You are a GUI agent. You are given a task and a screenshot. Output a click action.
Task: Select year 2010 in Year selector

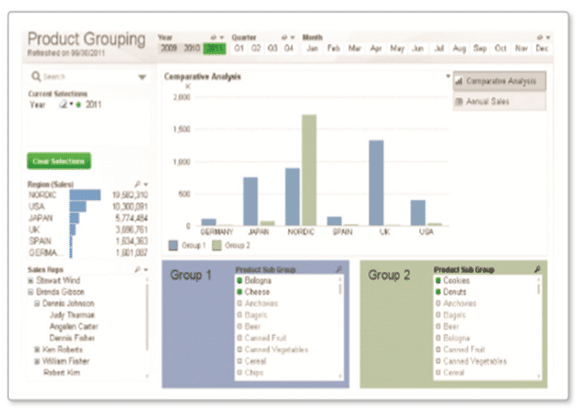192,48
